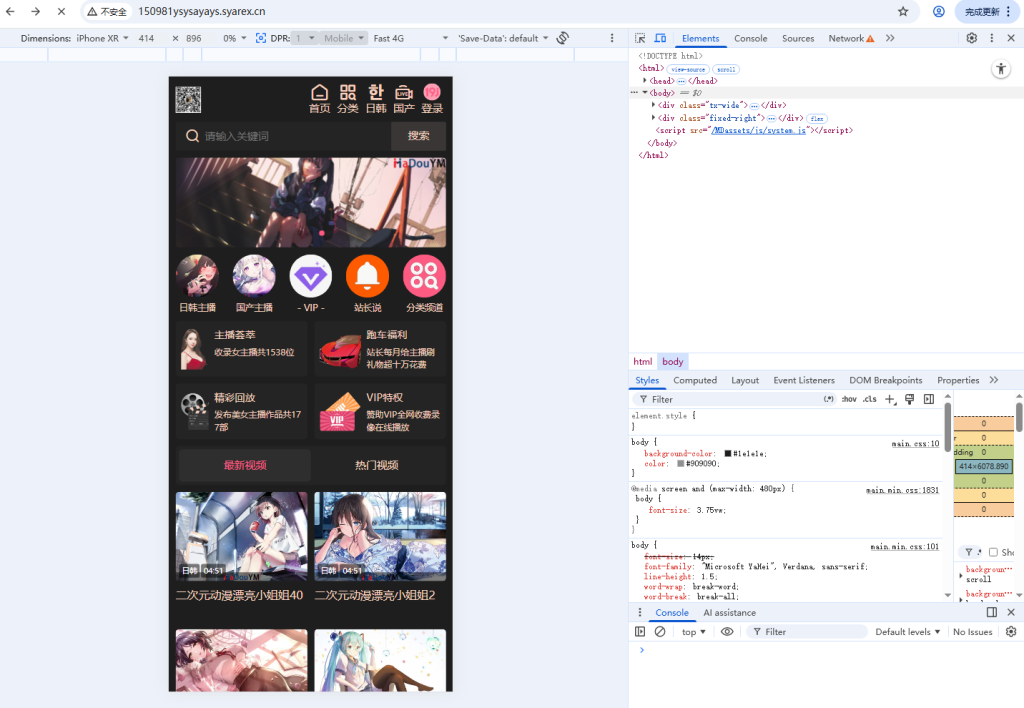Create live expression eye icon
1024x708 pixels.
727,632
